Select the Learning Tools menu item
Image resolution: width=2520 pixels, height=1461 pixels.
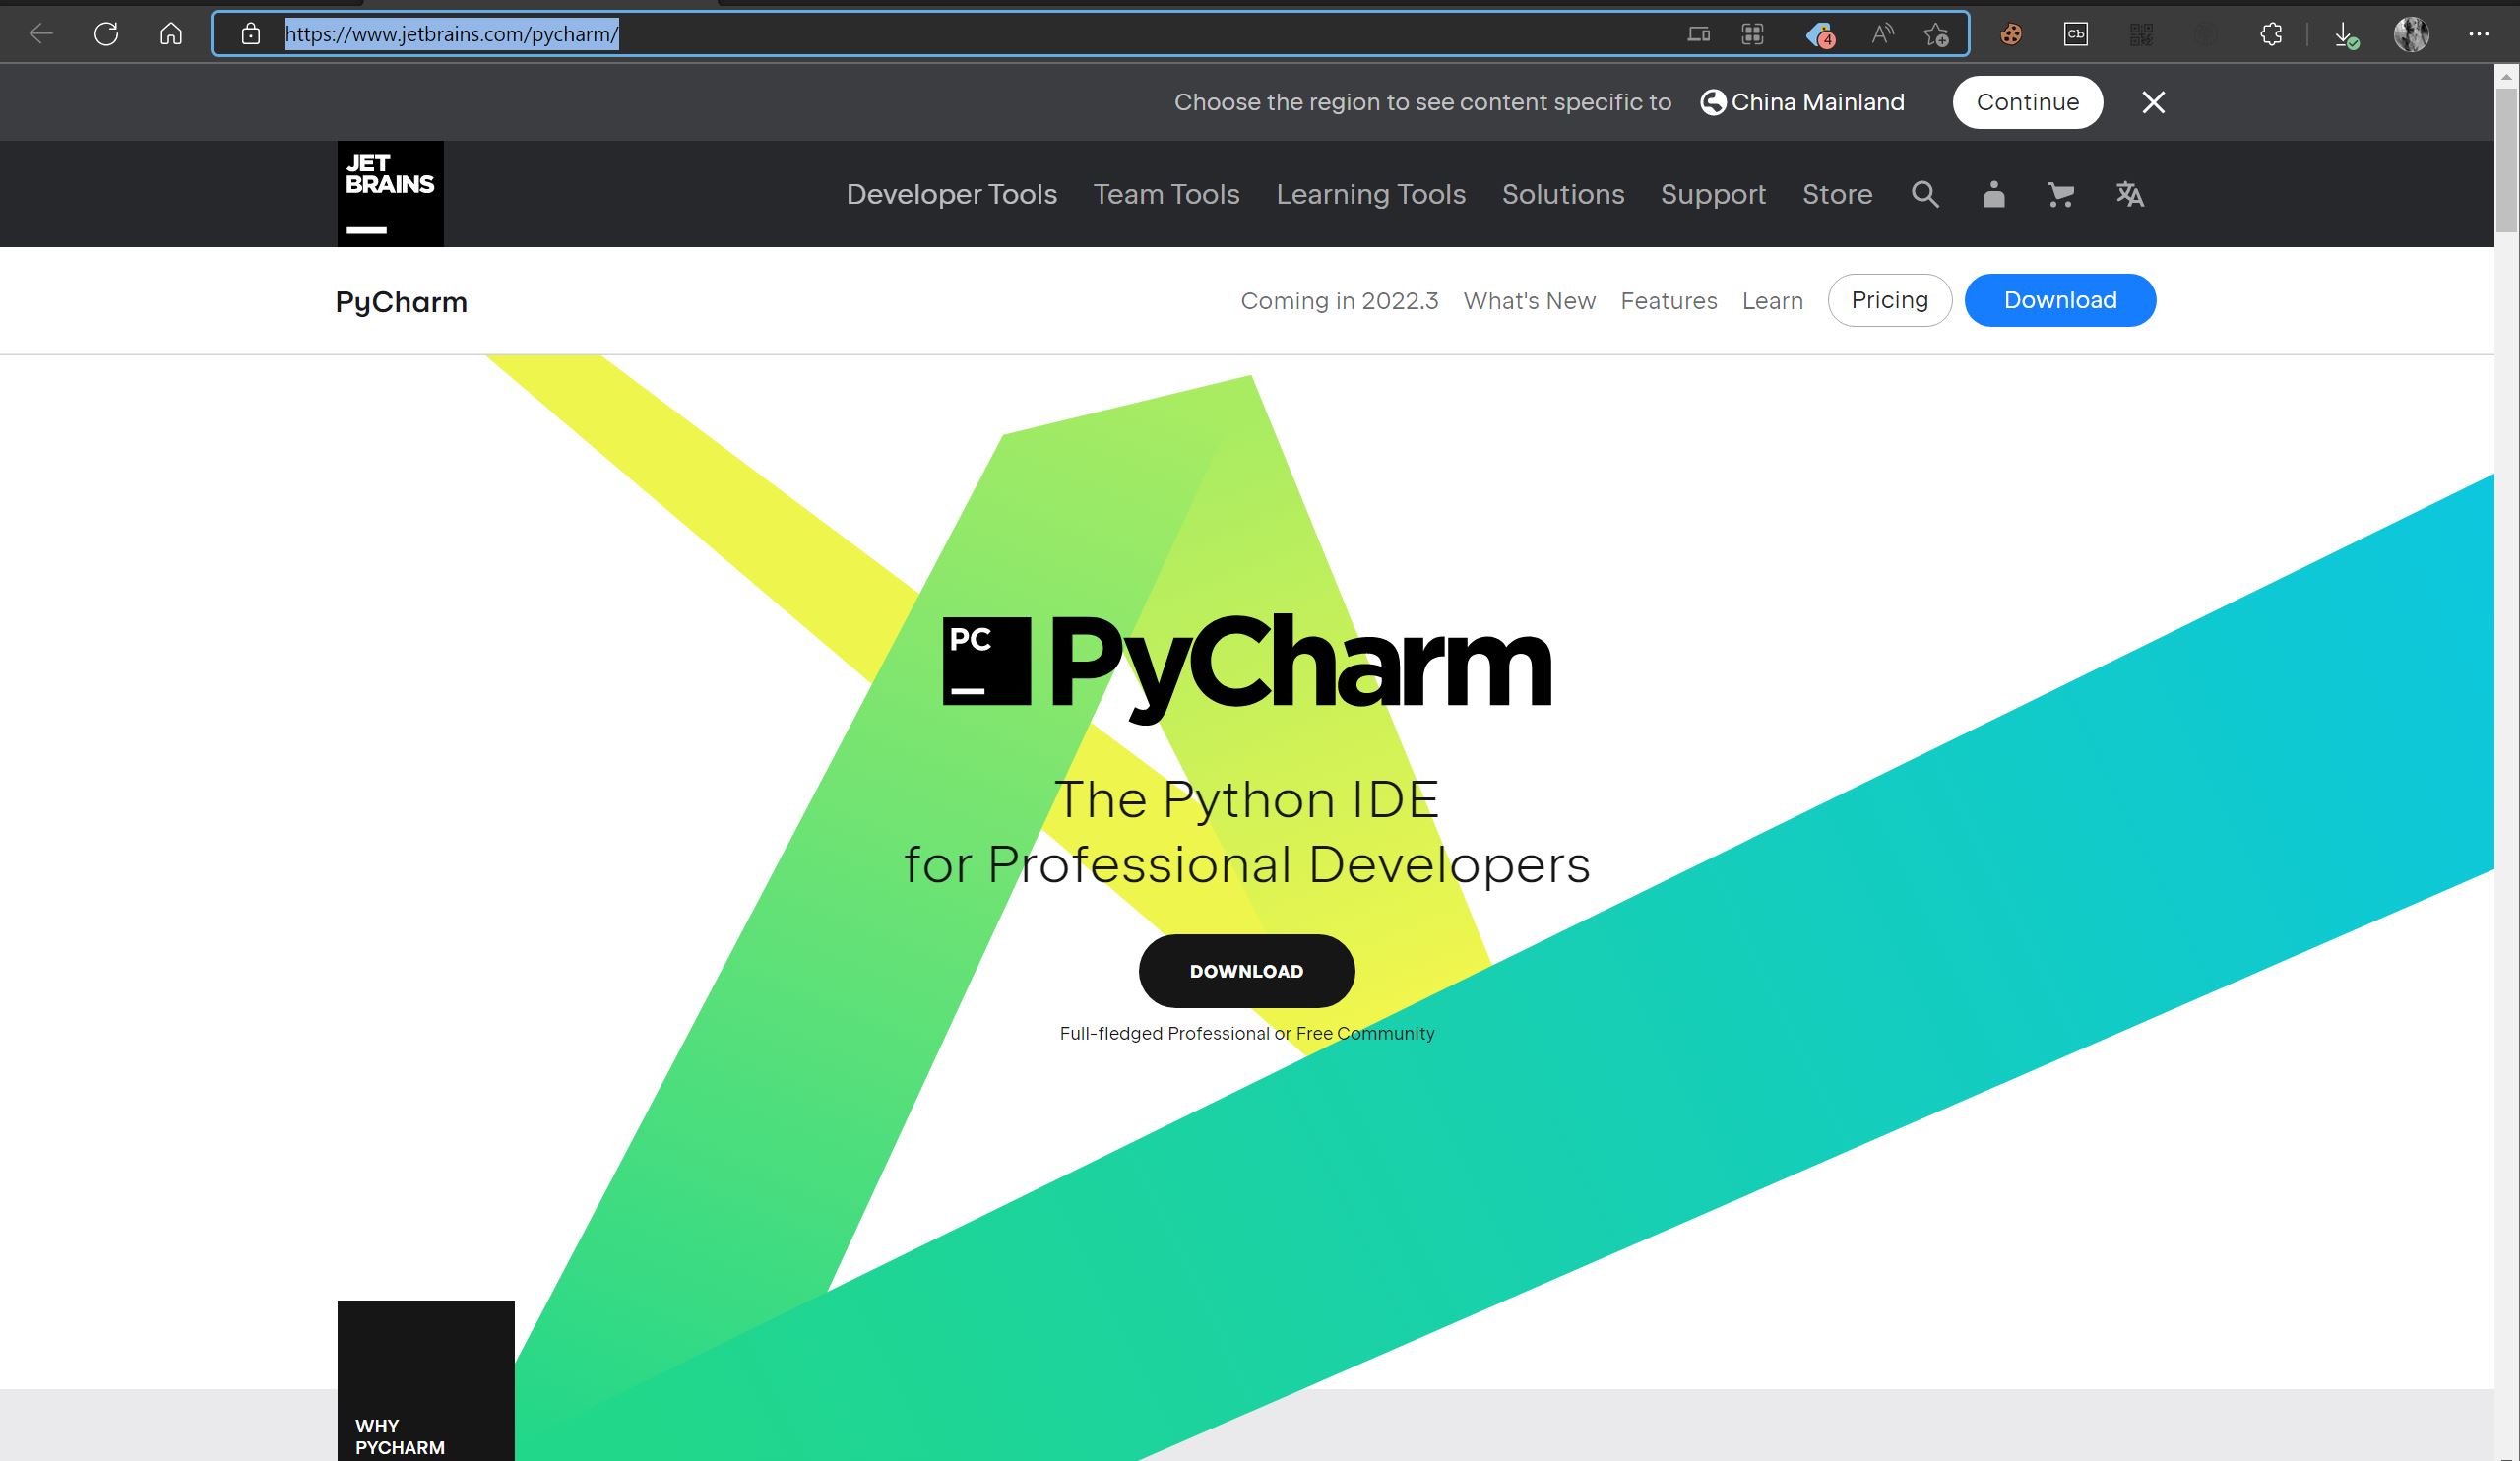click(1370, 193)
